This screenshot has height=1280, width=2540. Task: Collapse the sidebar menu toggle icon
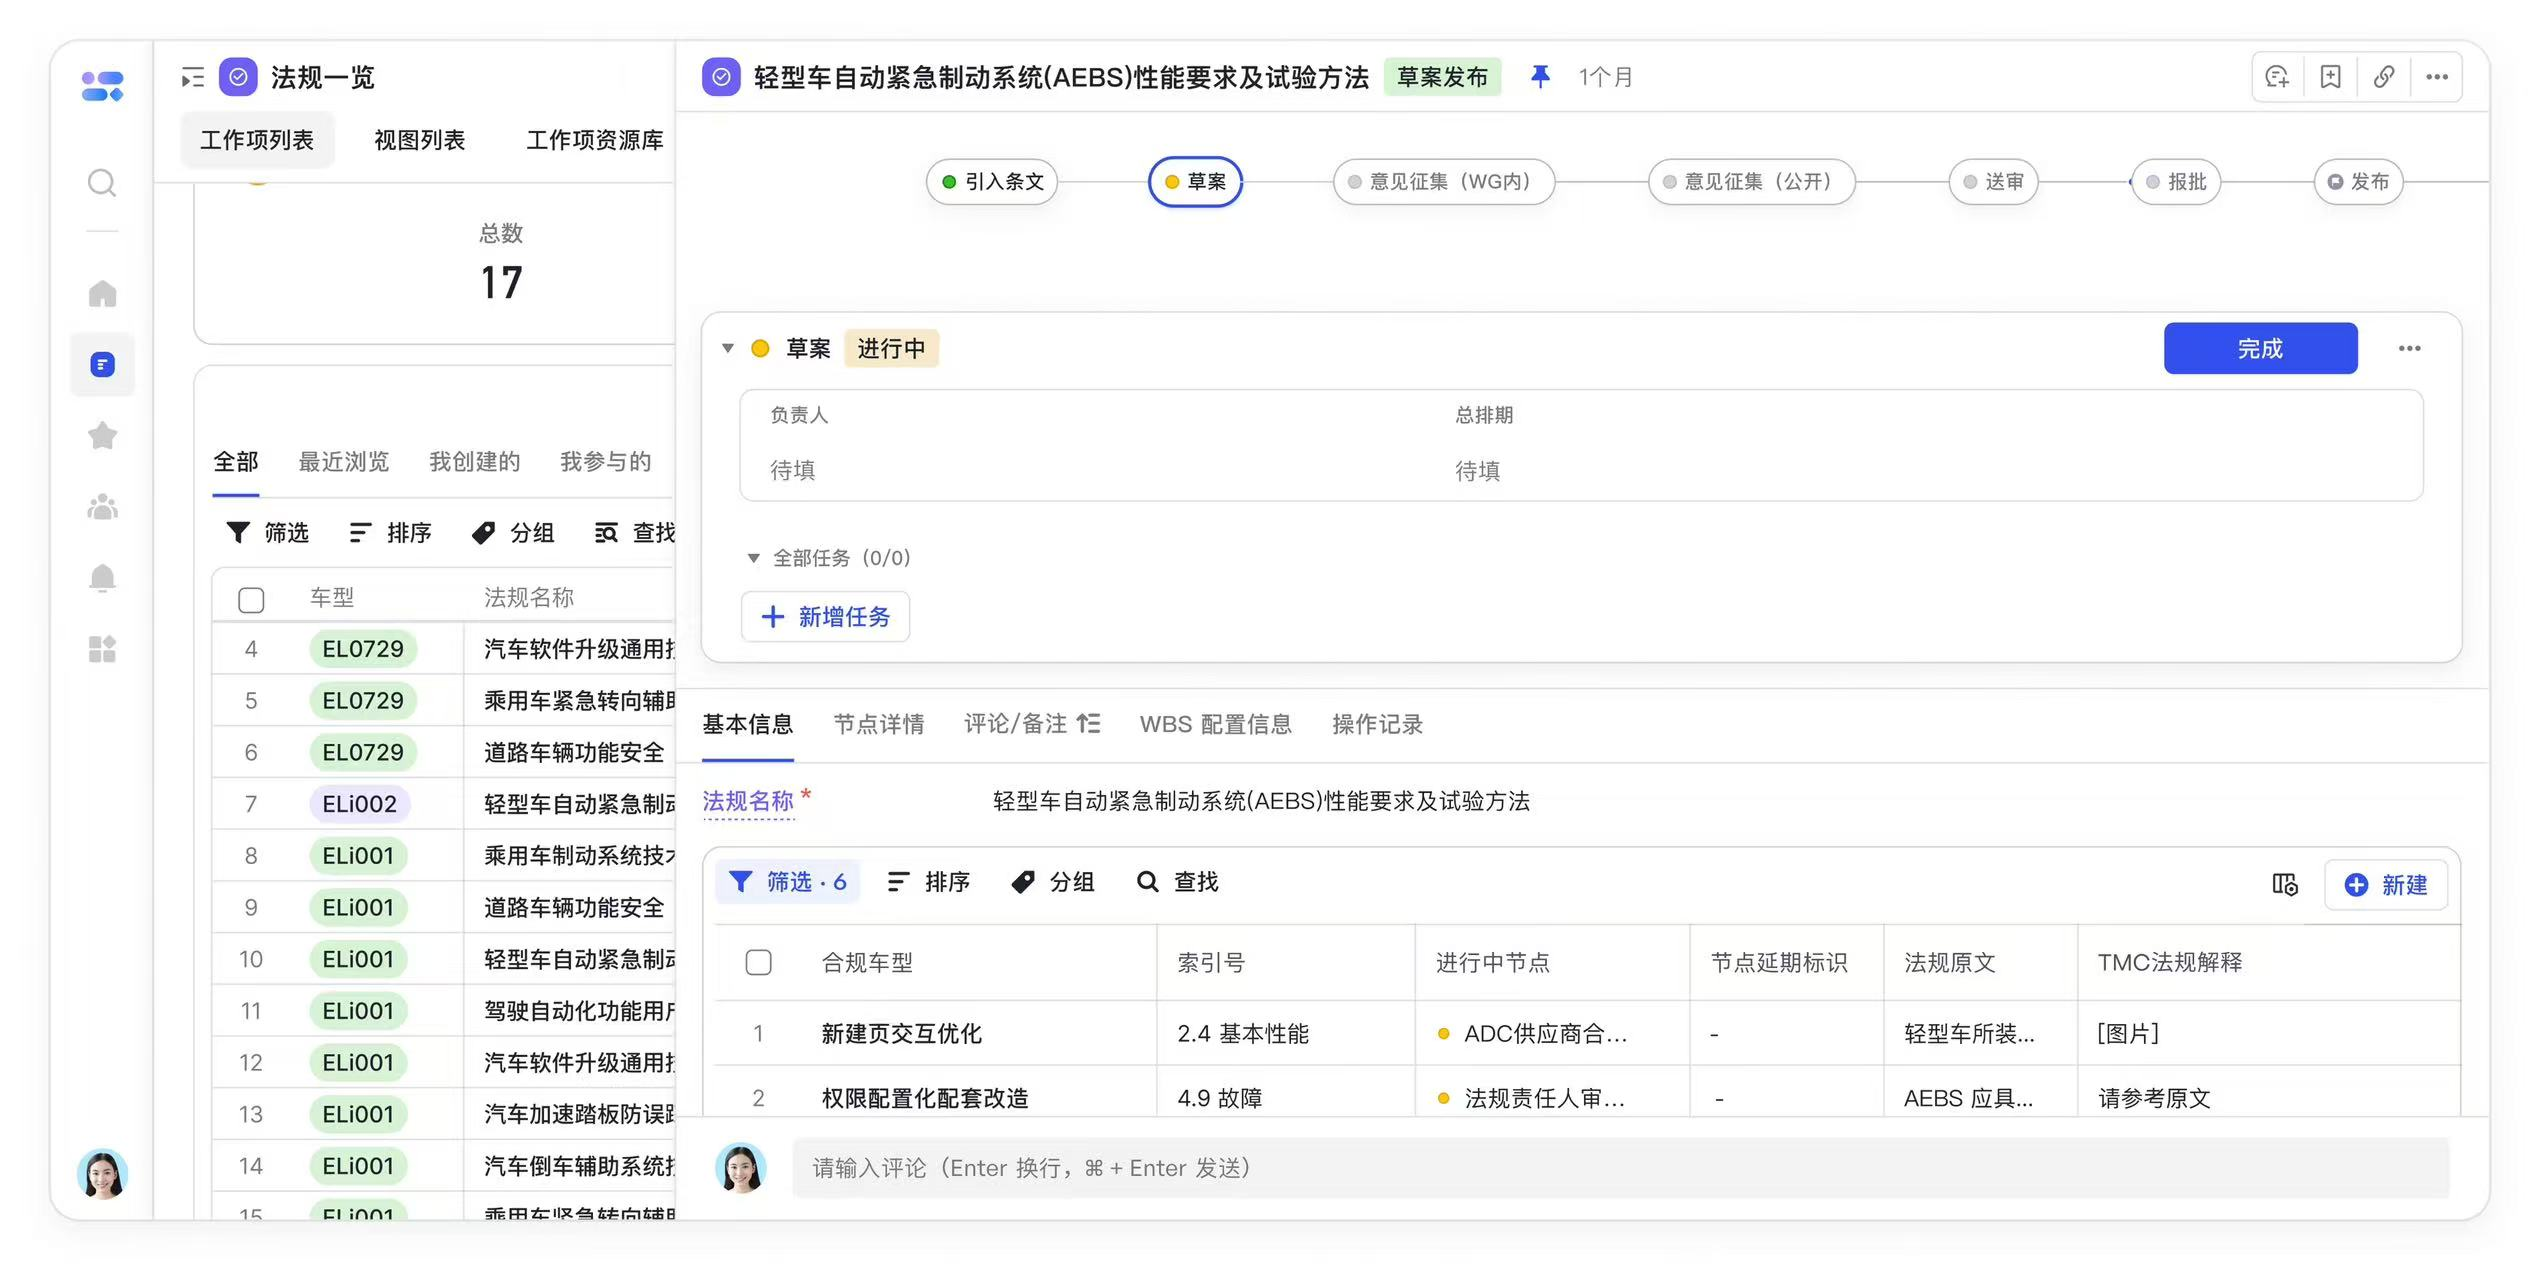[192, 77]
